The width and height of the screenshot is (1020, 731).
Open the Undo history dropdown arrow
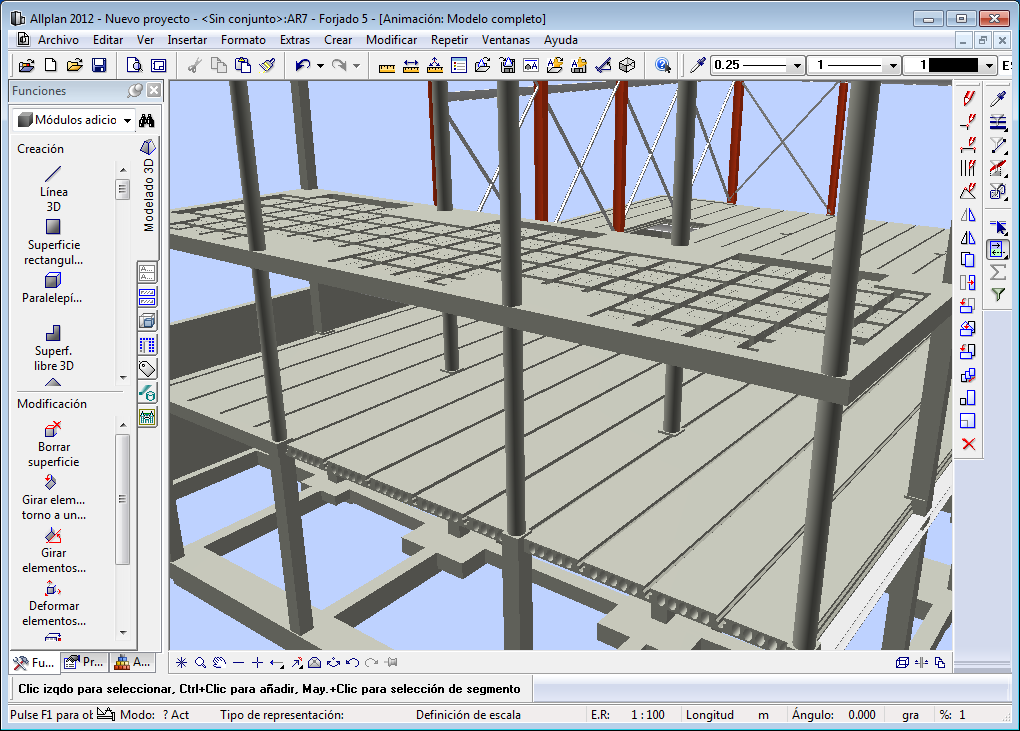click(x=320, y=66)
